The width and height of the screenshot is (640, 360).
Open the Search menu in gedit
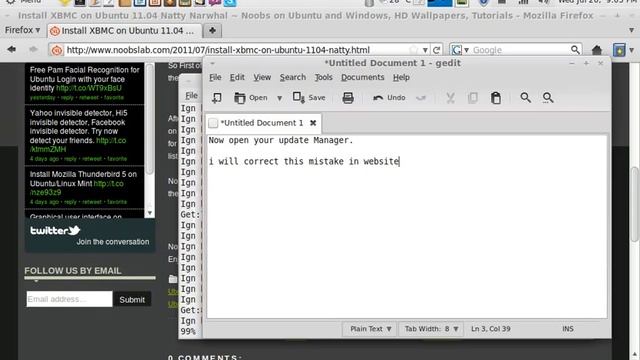coord(293,77)
